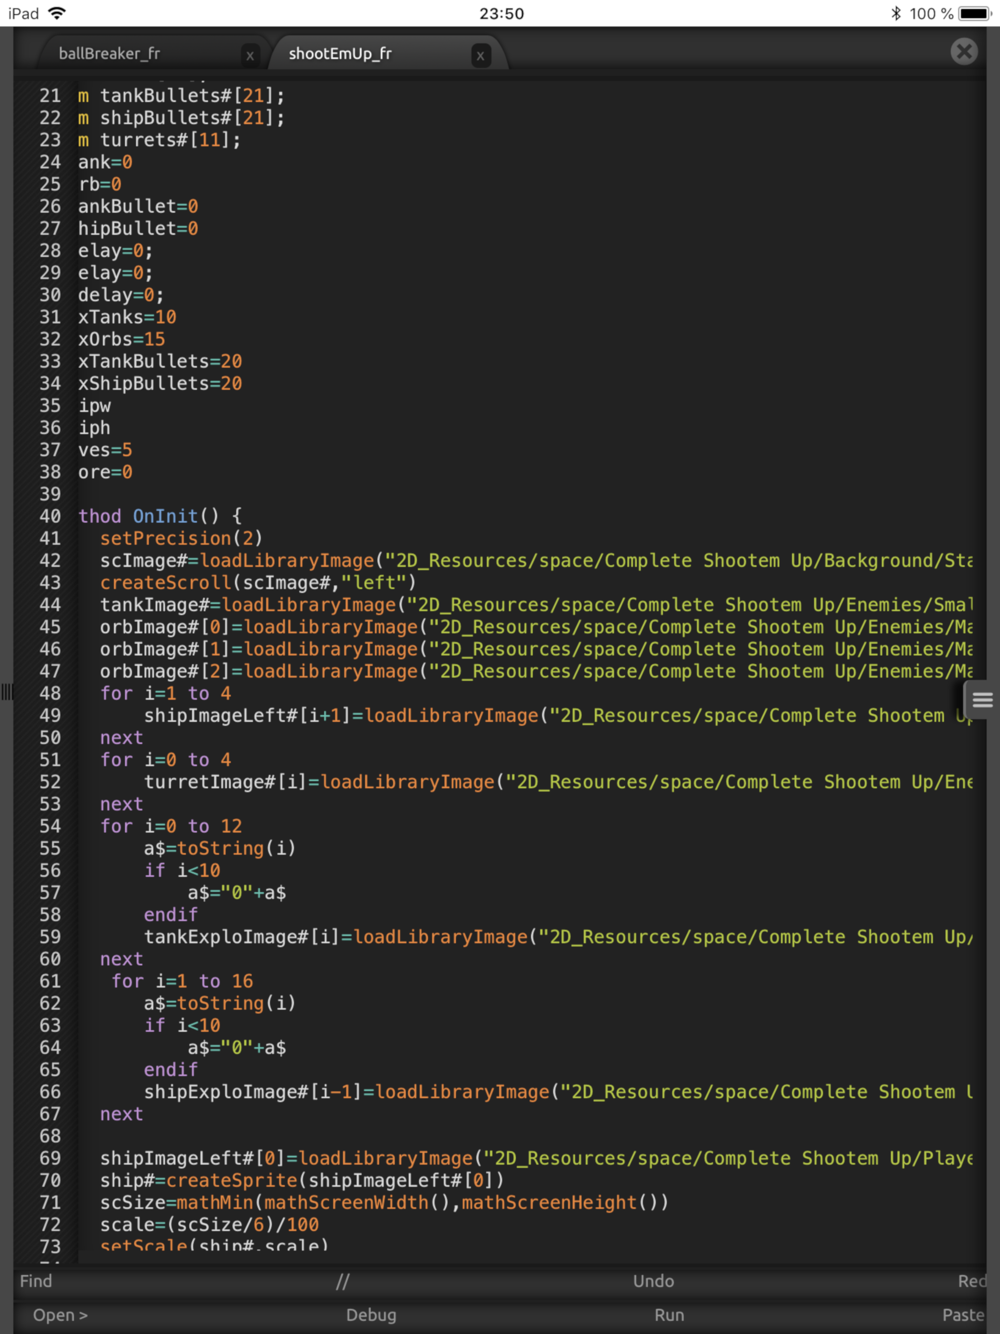Open the hamburger side menu handle
Viewport: 1000px width, 1334px height.
pyautogui.click(x=982, y=700)
